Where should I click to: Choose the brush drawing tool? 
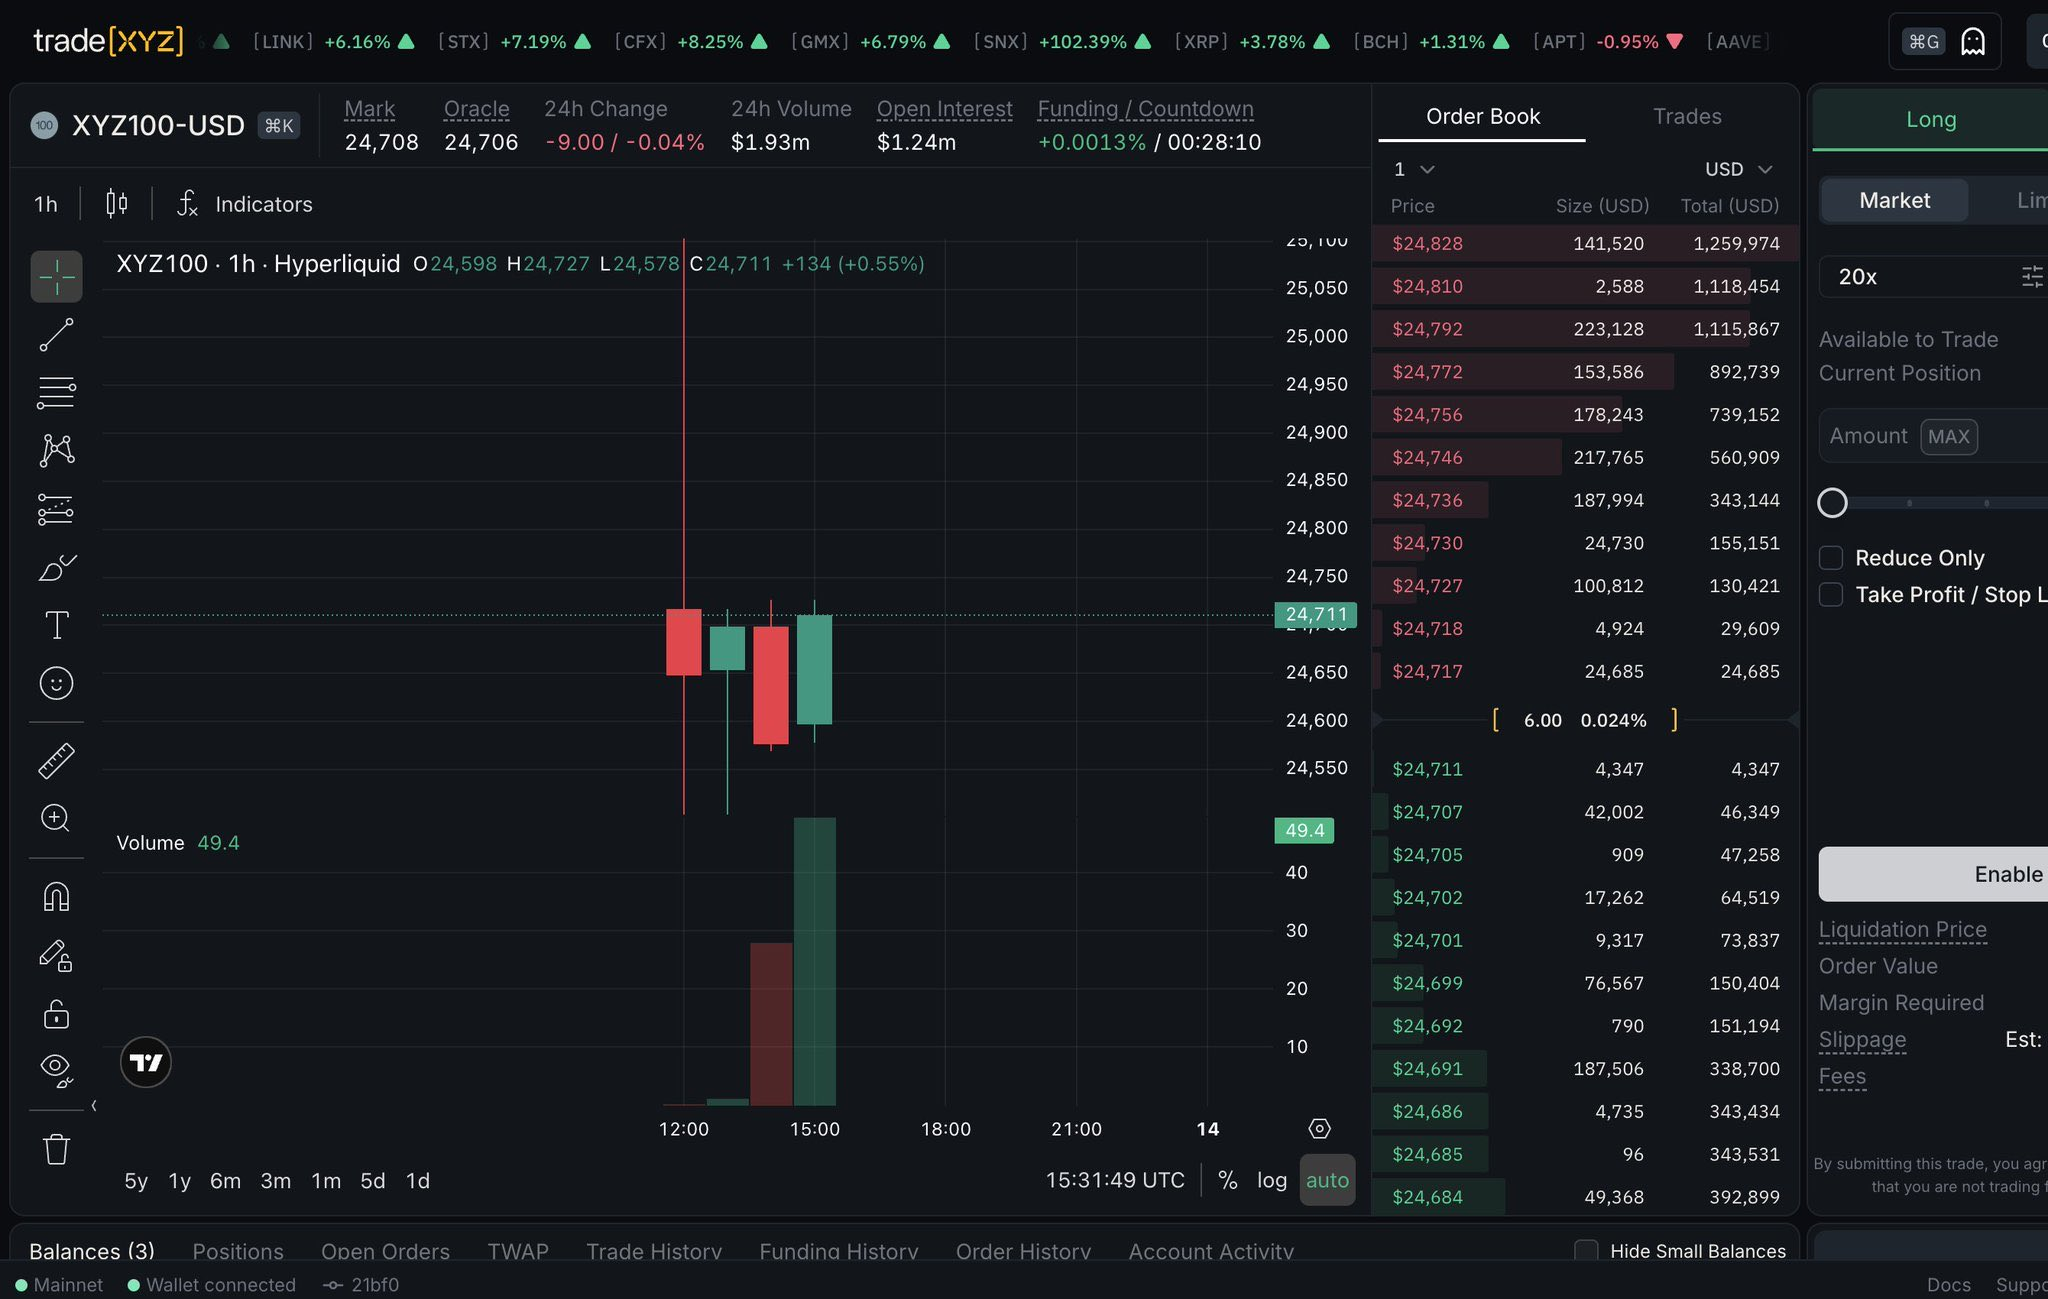tap(56, 568)
